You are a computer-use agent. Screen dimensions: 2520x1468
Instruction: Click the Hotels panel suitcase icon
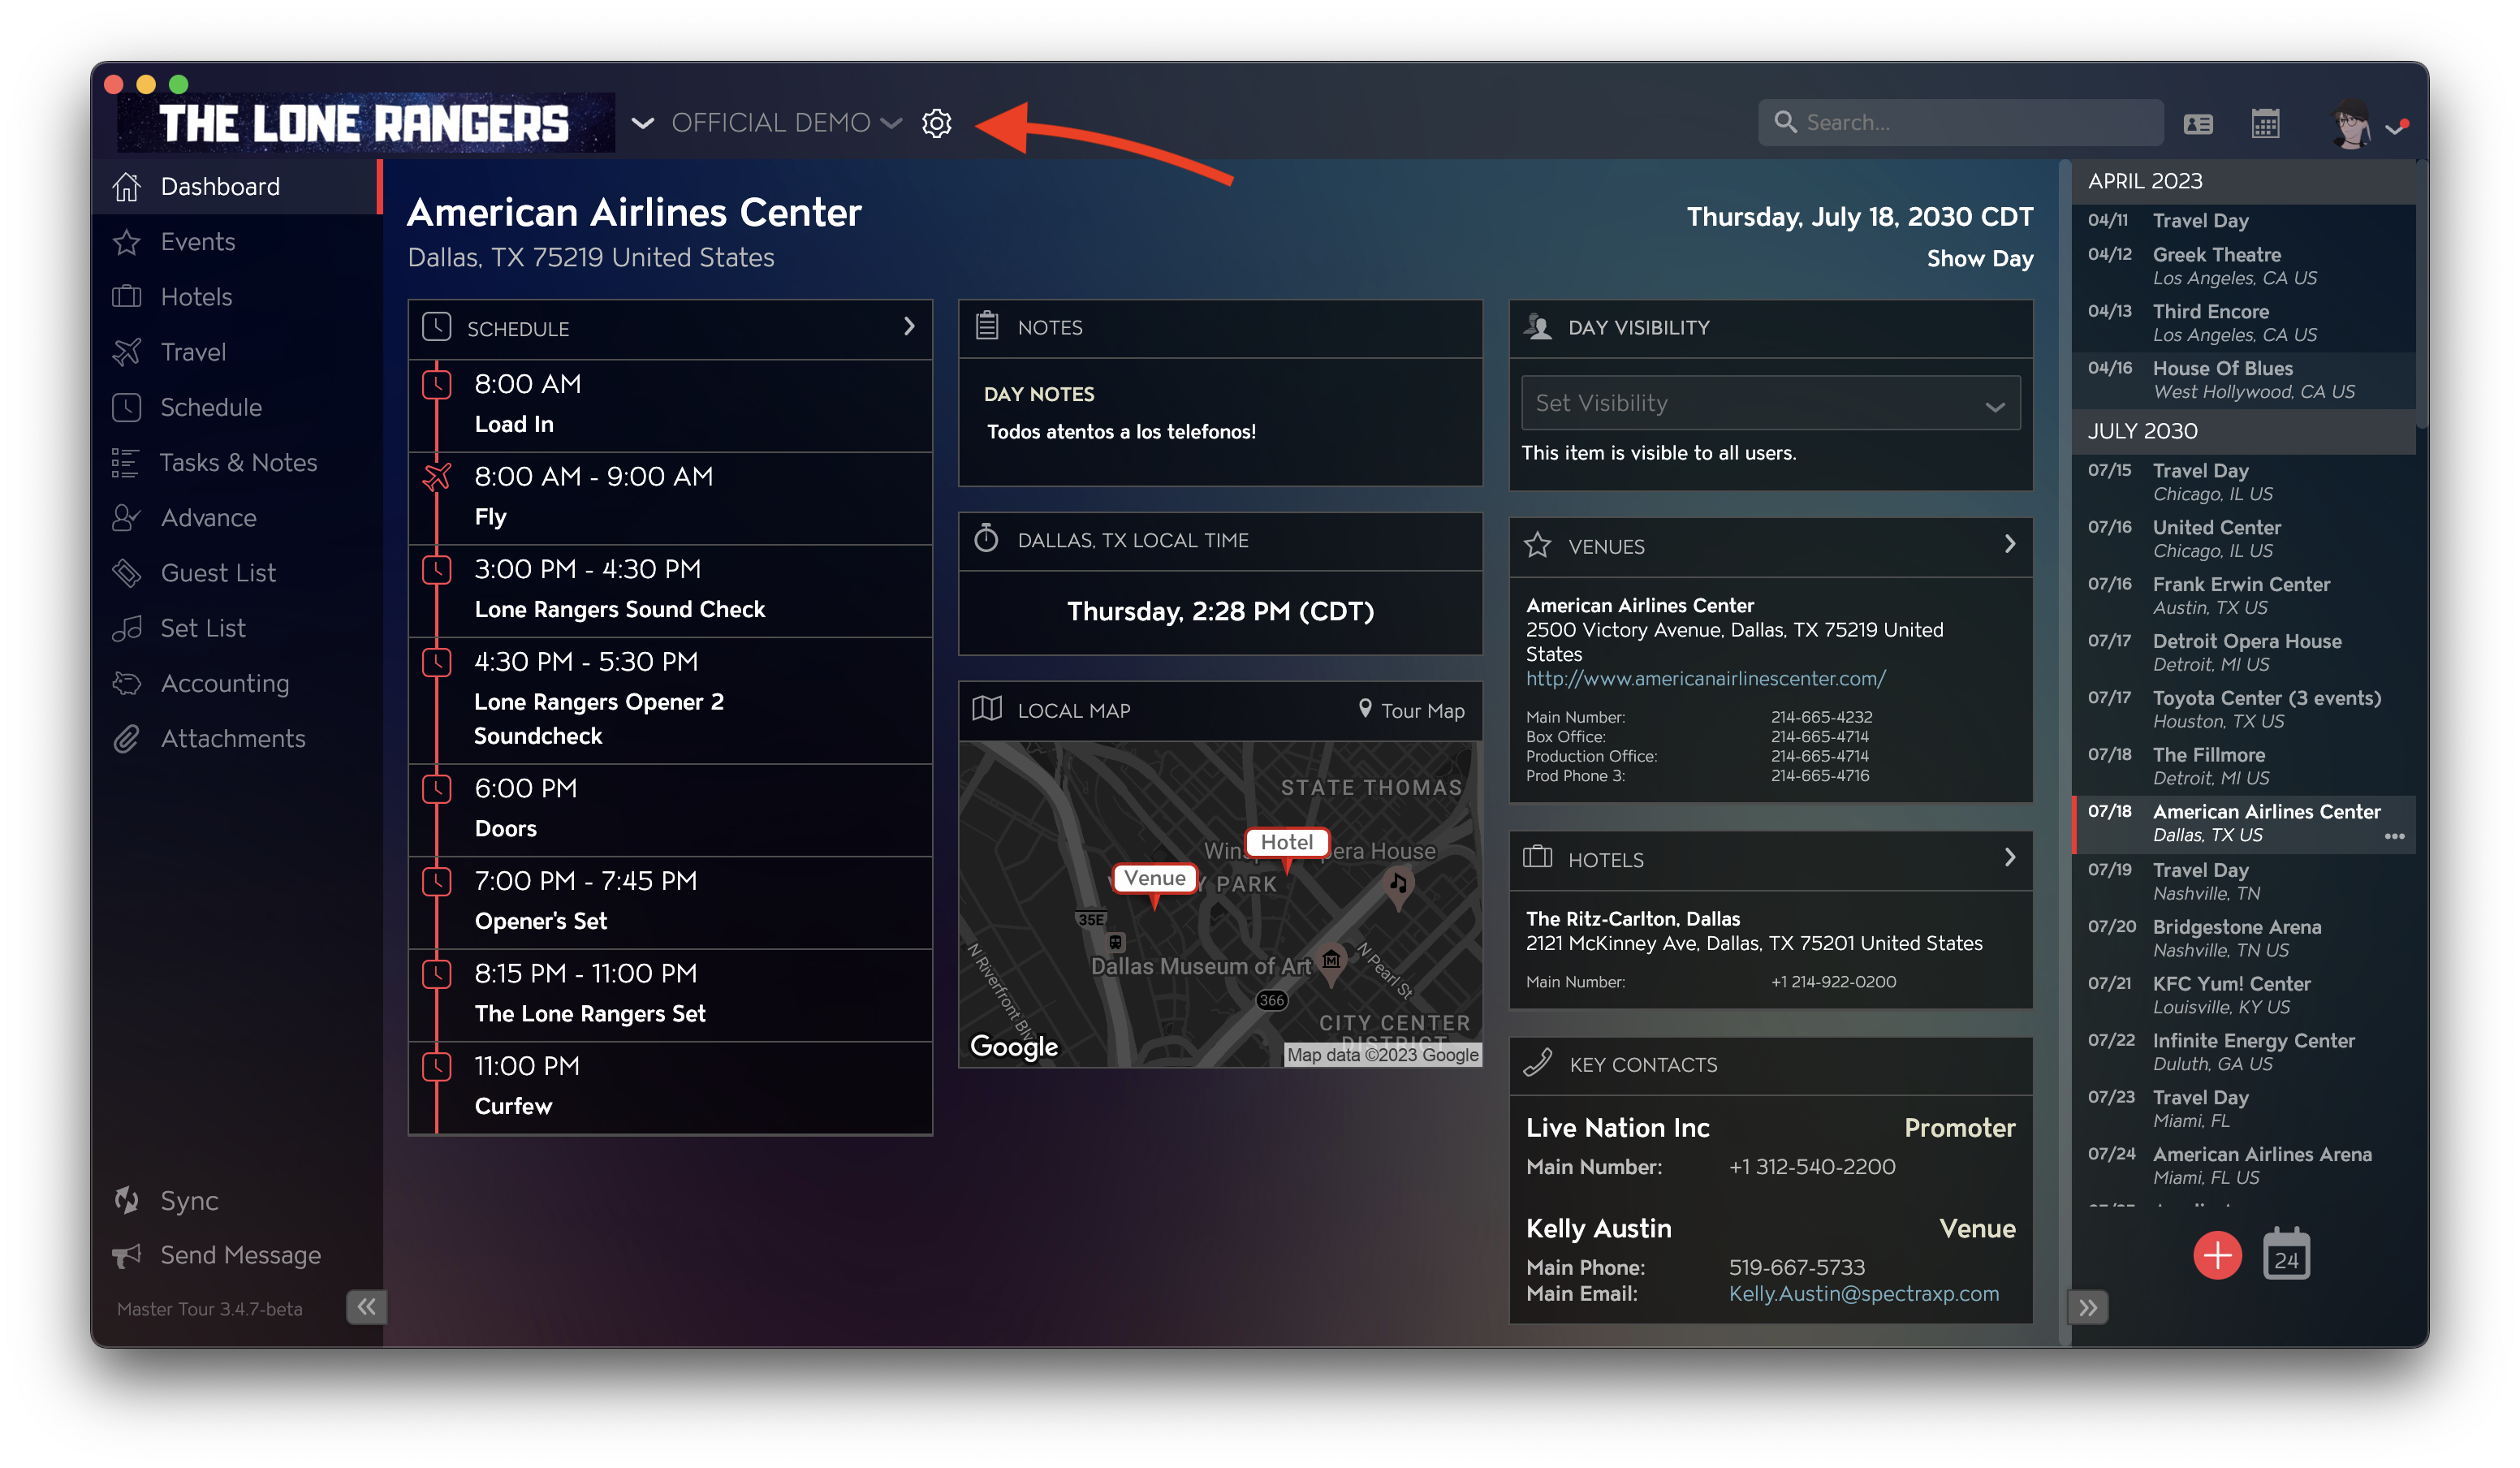coord(1538,858)
